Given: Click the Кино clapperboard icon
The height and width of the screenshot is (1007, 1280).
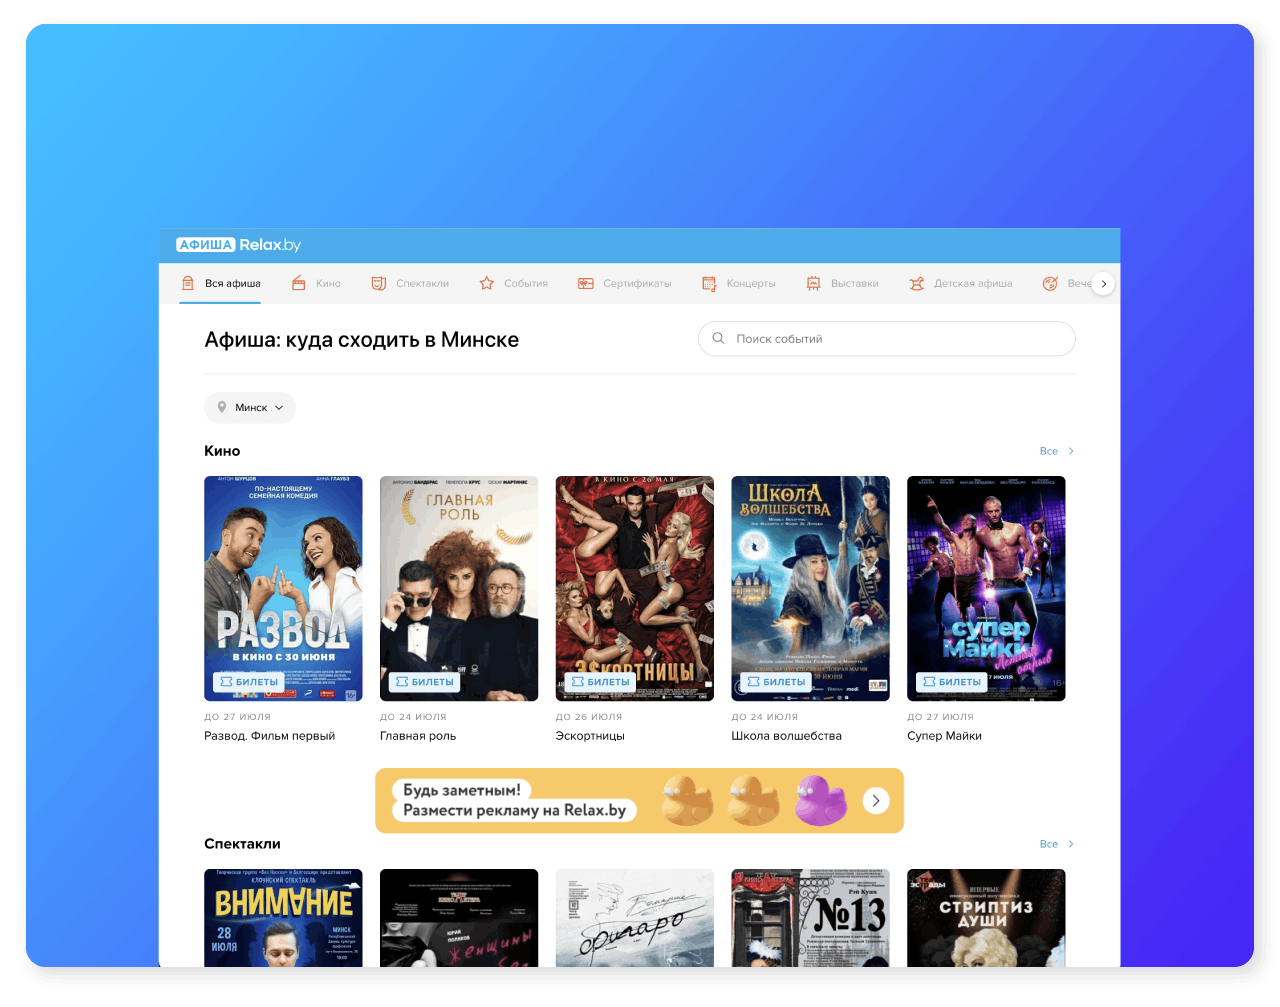Looking at the screenshot, I should click(x=298, y=283).
